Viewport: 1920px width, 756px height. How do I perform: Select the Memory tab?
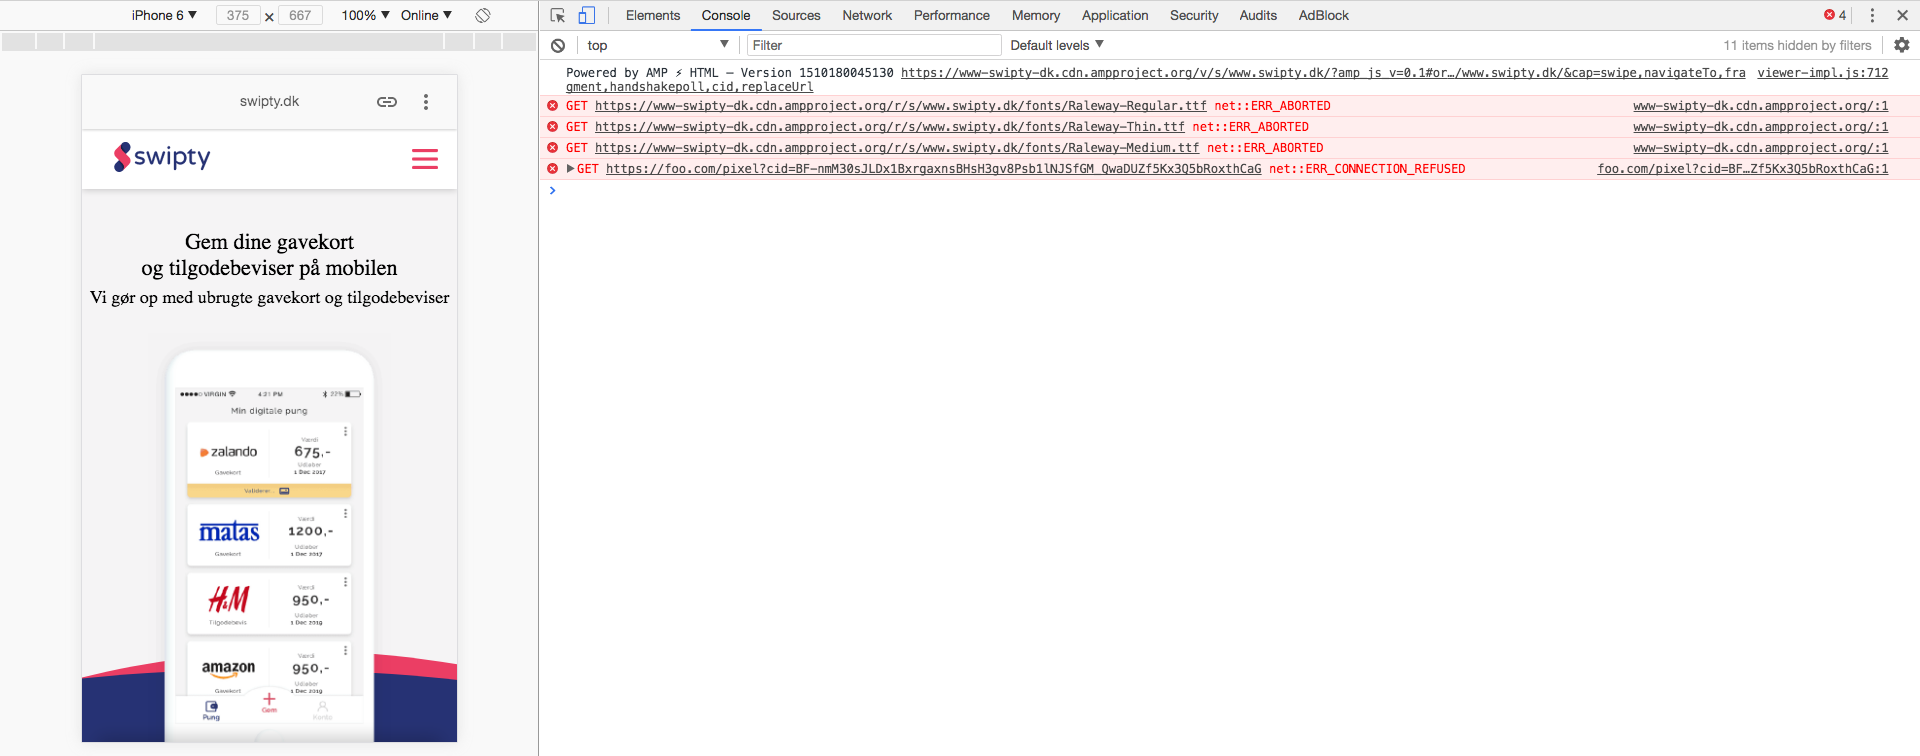coord(1036,15)
